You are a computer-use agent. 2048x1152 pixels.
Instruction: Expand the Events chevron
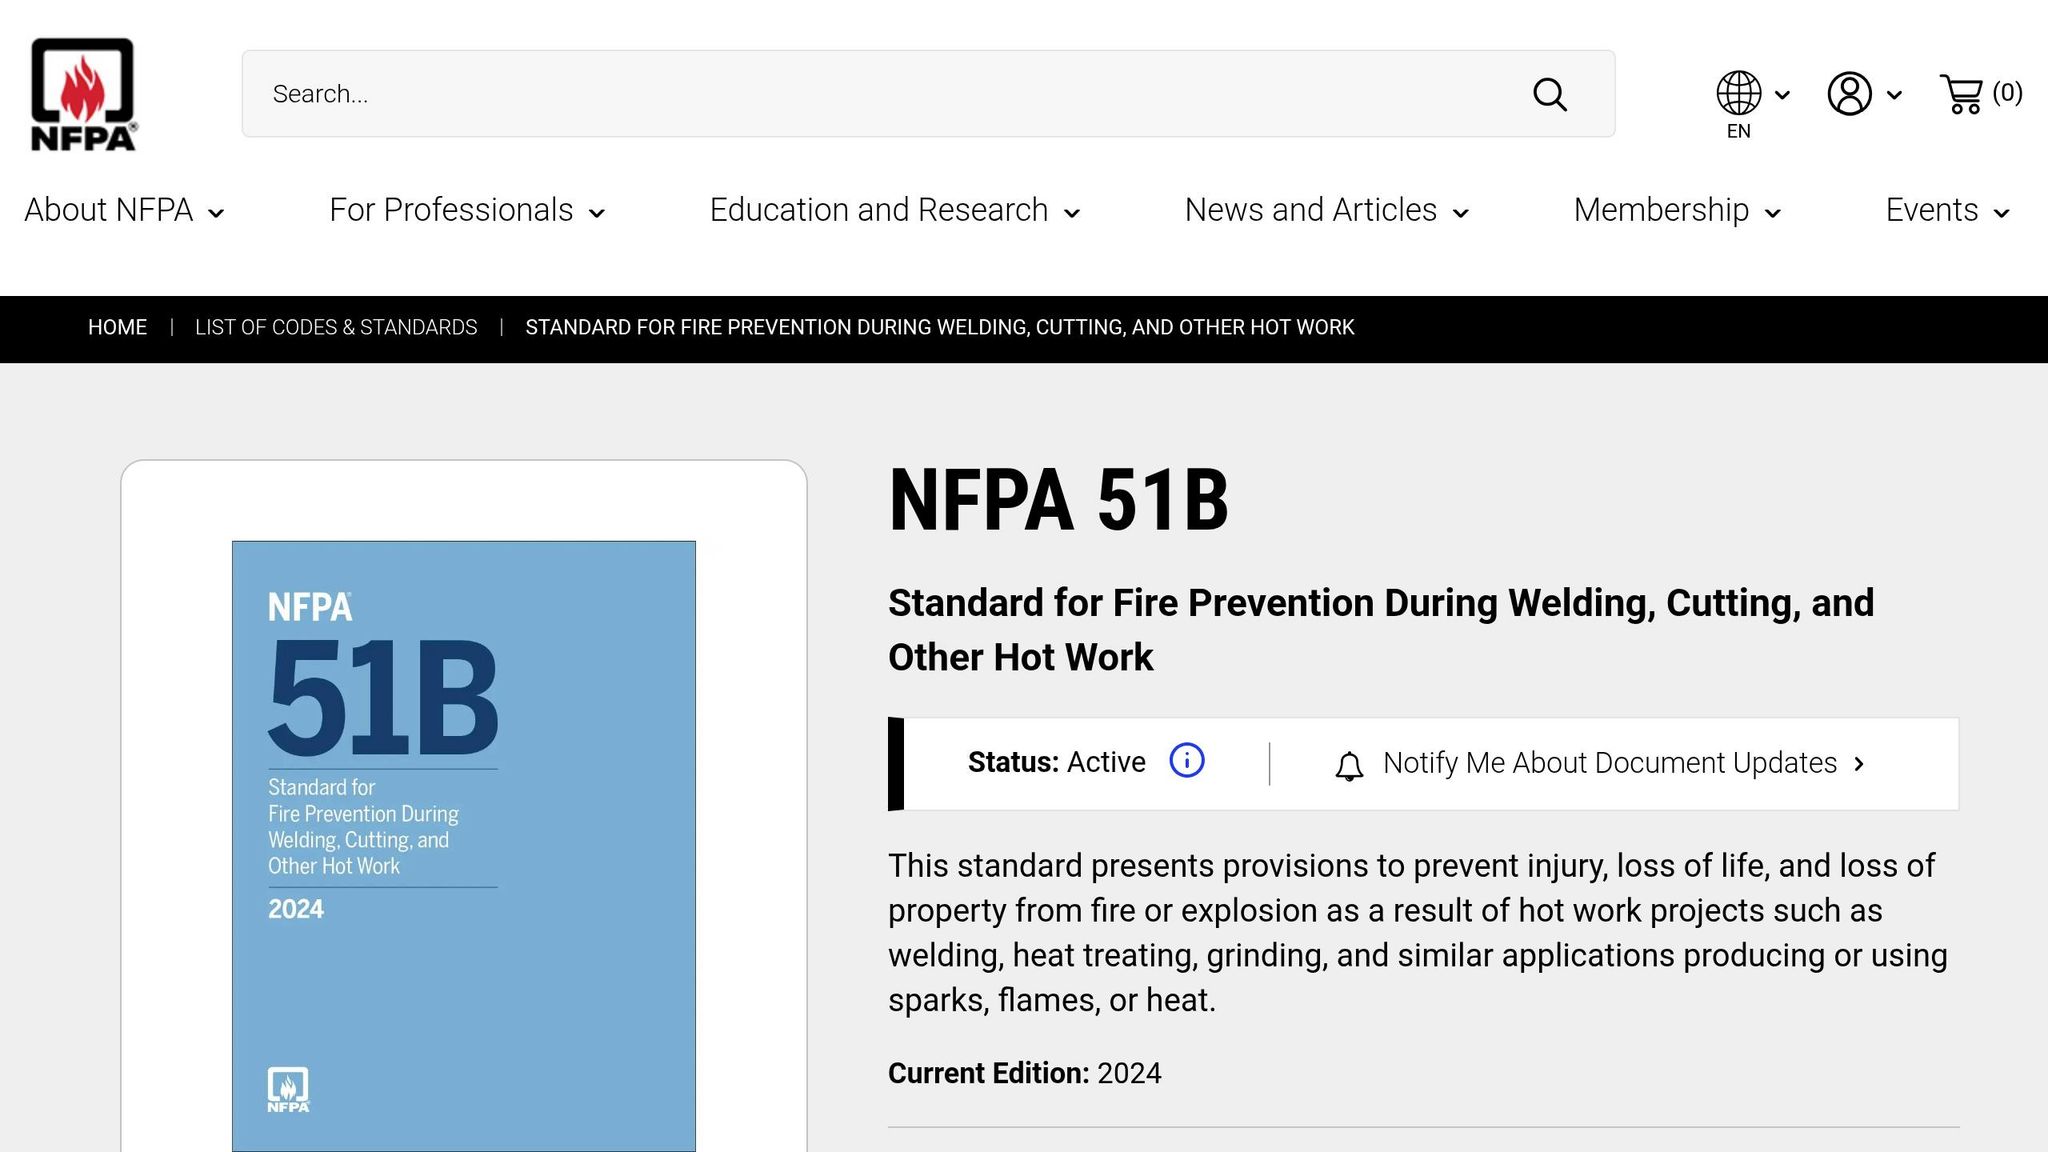click(x=2001, y=213)
